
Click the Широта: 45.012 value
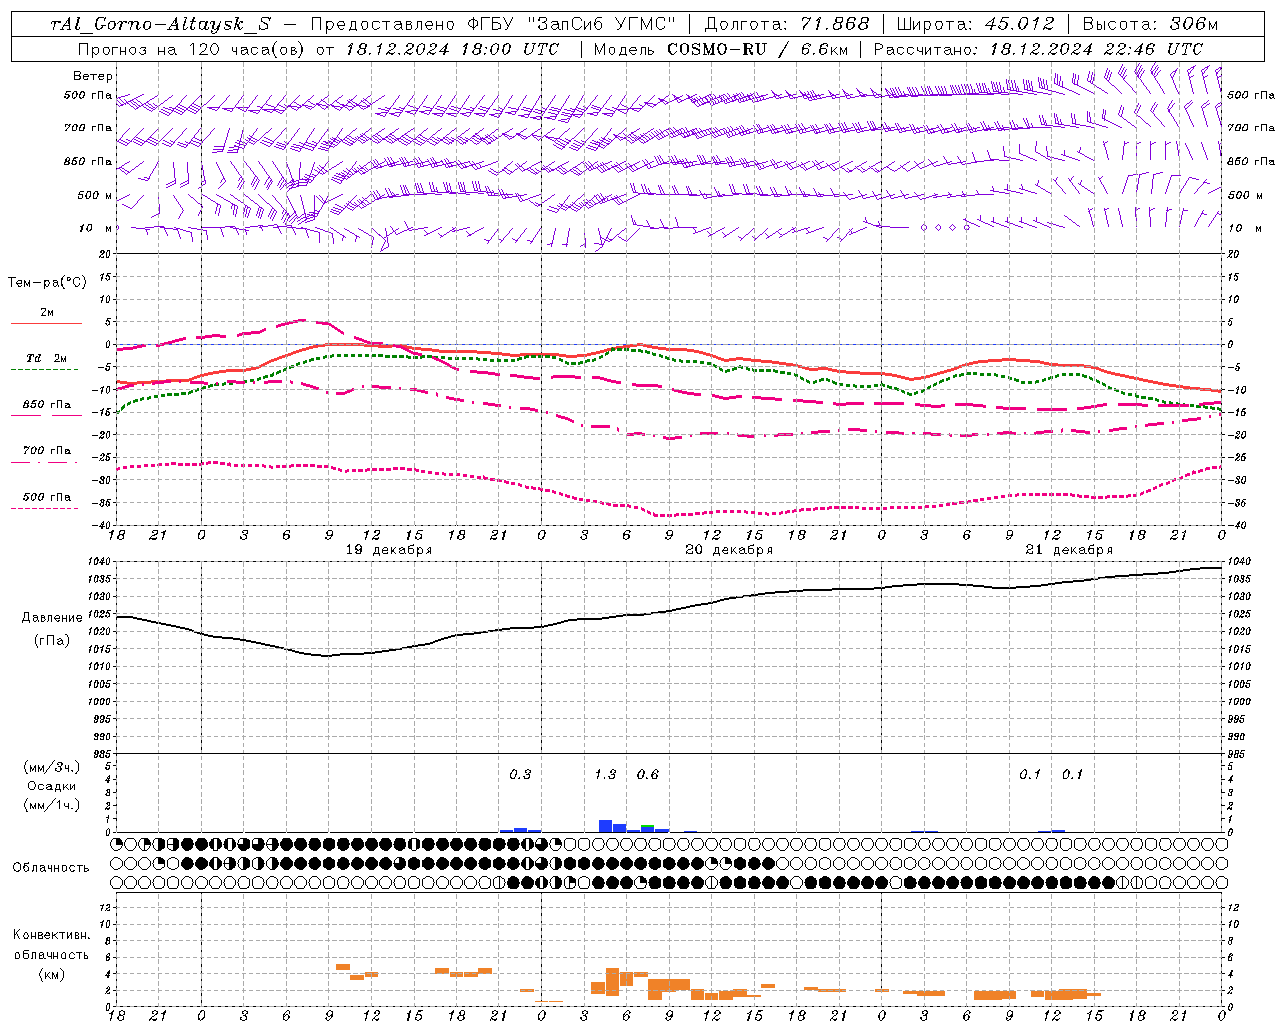point(975,24)
